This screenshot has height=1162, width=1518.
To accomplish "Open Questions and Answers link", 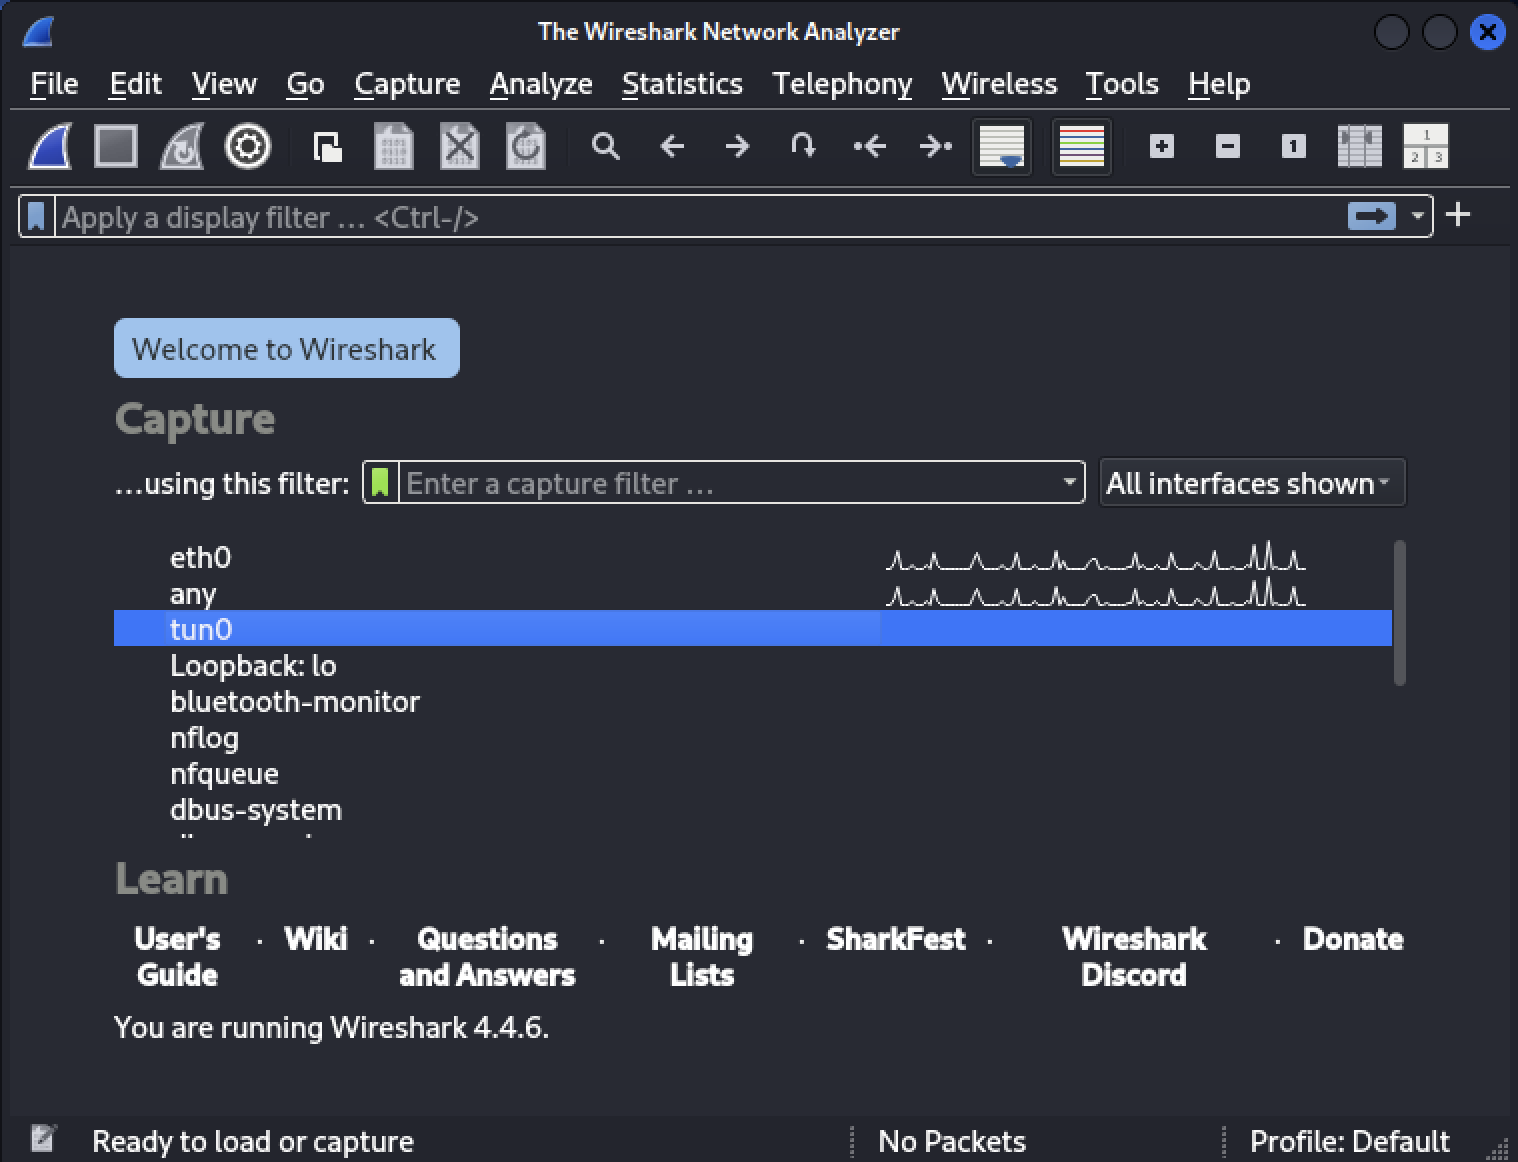I will point(487,956).
